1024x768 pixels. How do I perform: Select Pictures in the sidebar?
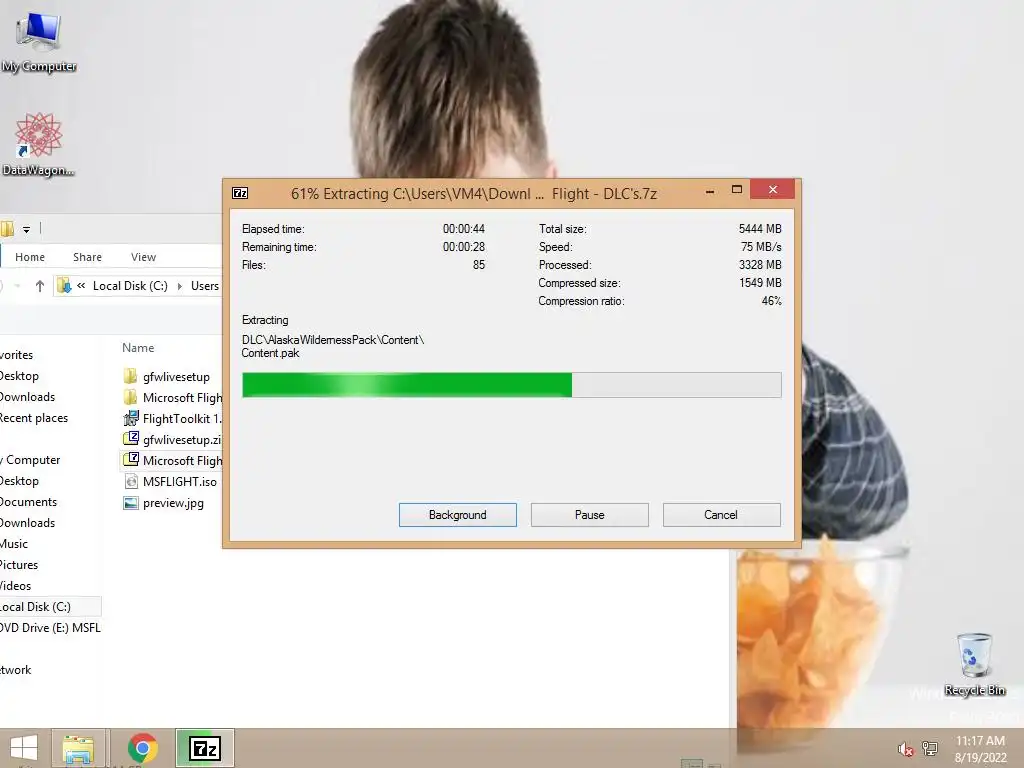pos(19,564)
